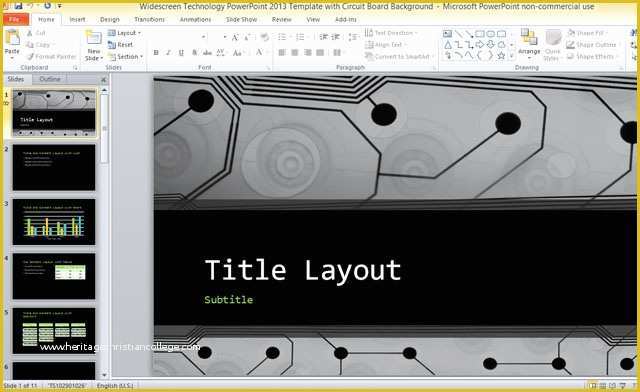640x392 pixels.
Task: Select the Rectangle shape in gallery
Action: [x=480, y=34]
